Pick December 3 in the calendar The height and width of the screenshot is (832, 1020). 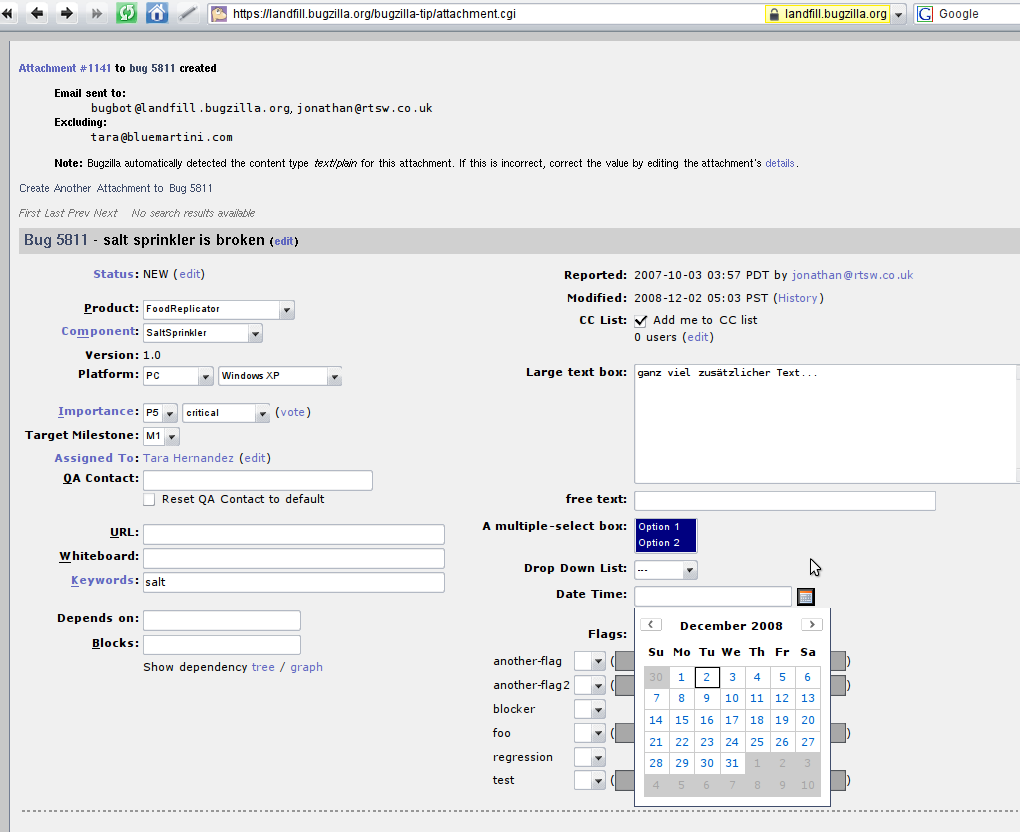click(732, 677)
